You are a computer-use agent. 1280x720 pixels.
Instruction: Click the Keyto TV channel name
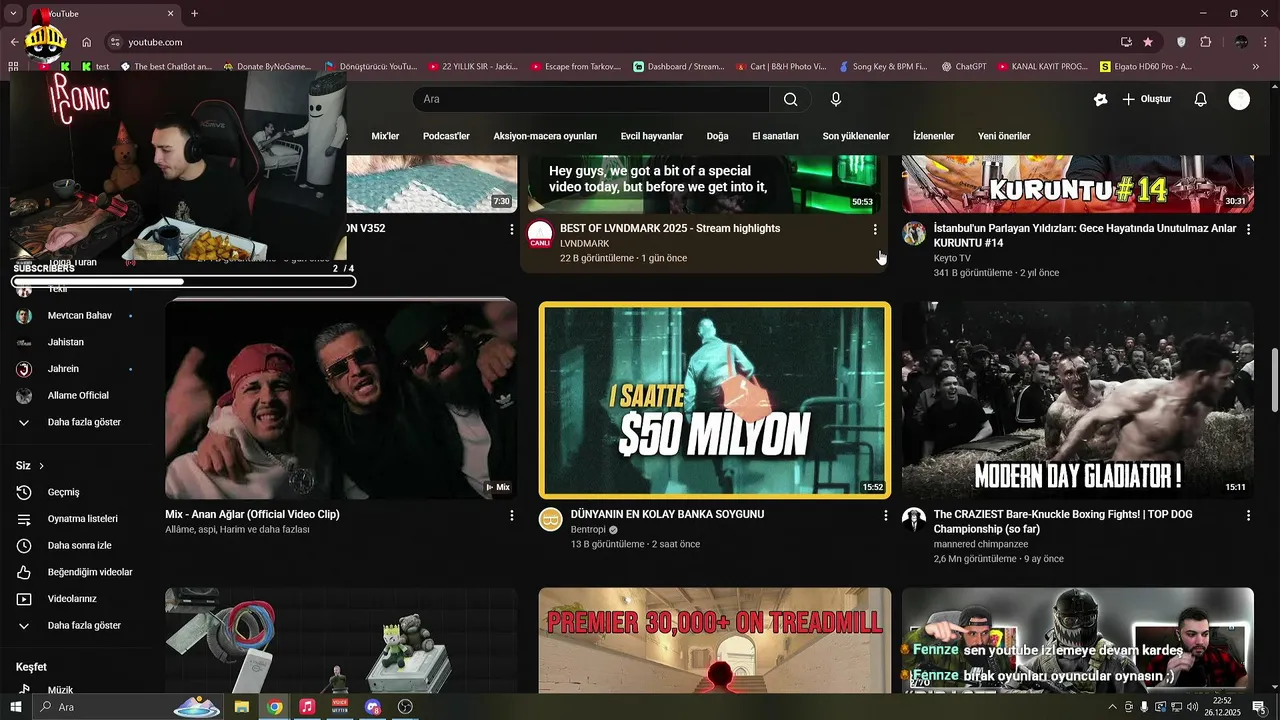[952, 258]
